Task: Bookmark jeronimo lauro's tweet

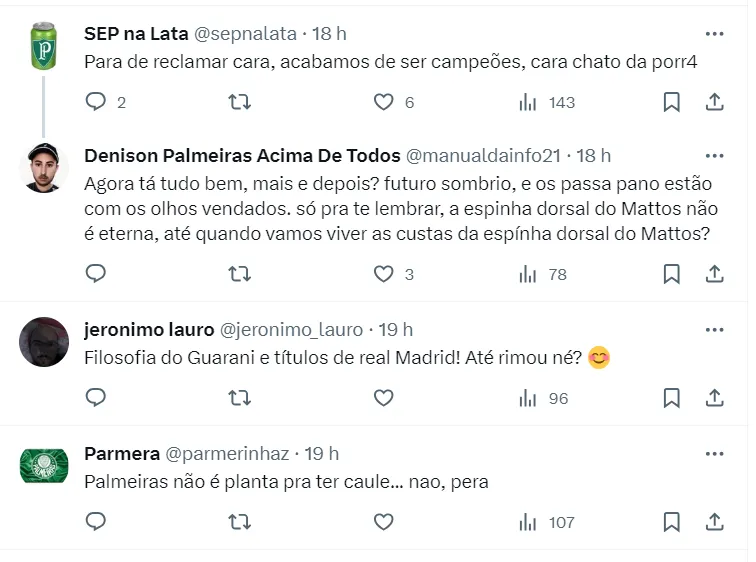Action: tap(672, 398)
